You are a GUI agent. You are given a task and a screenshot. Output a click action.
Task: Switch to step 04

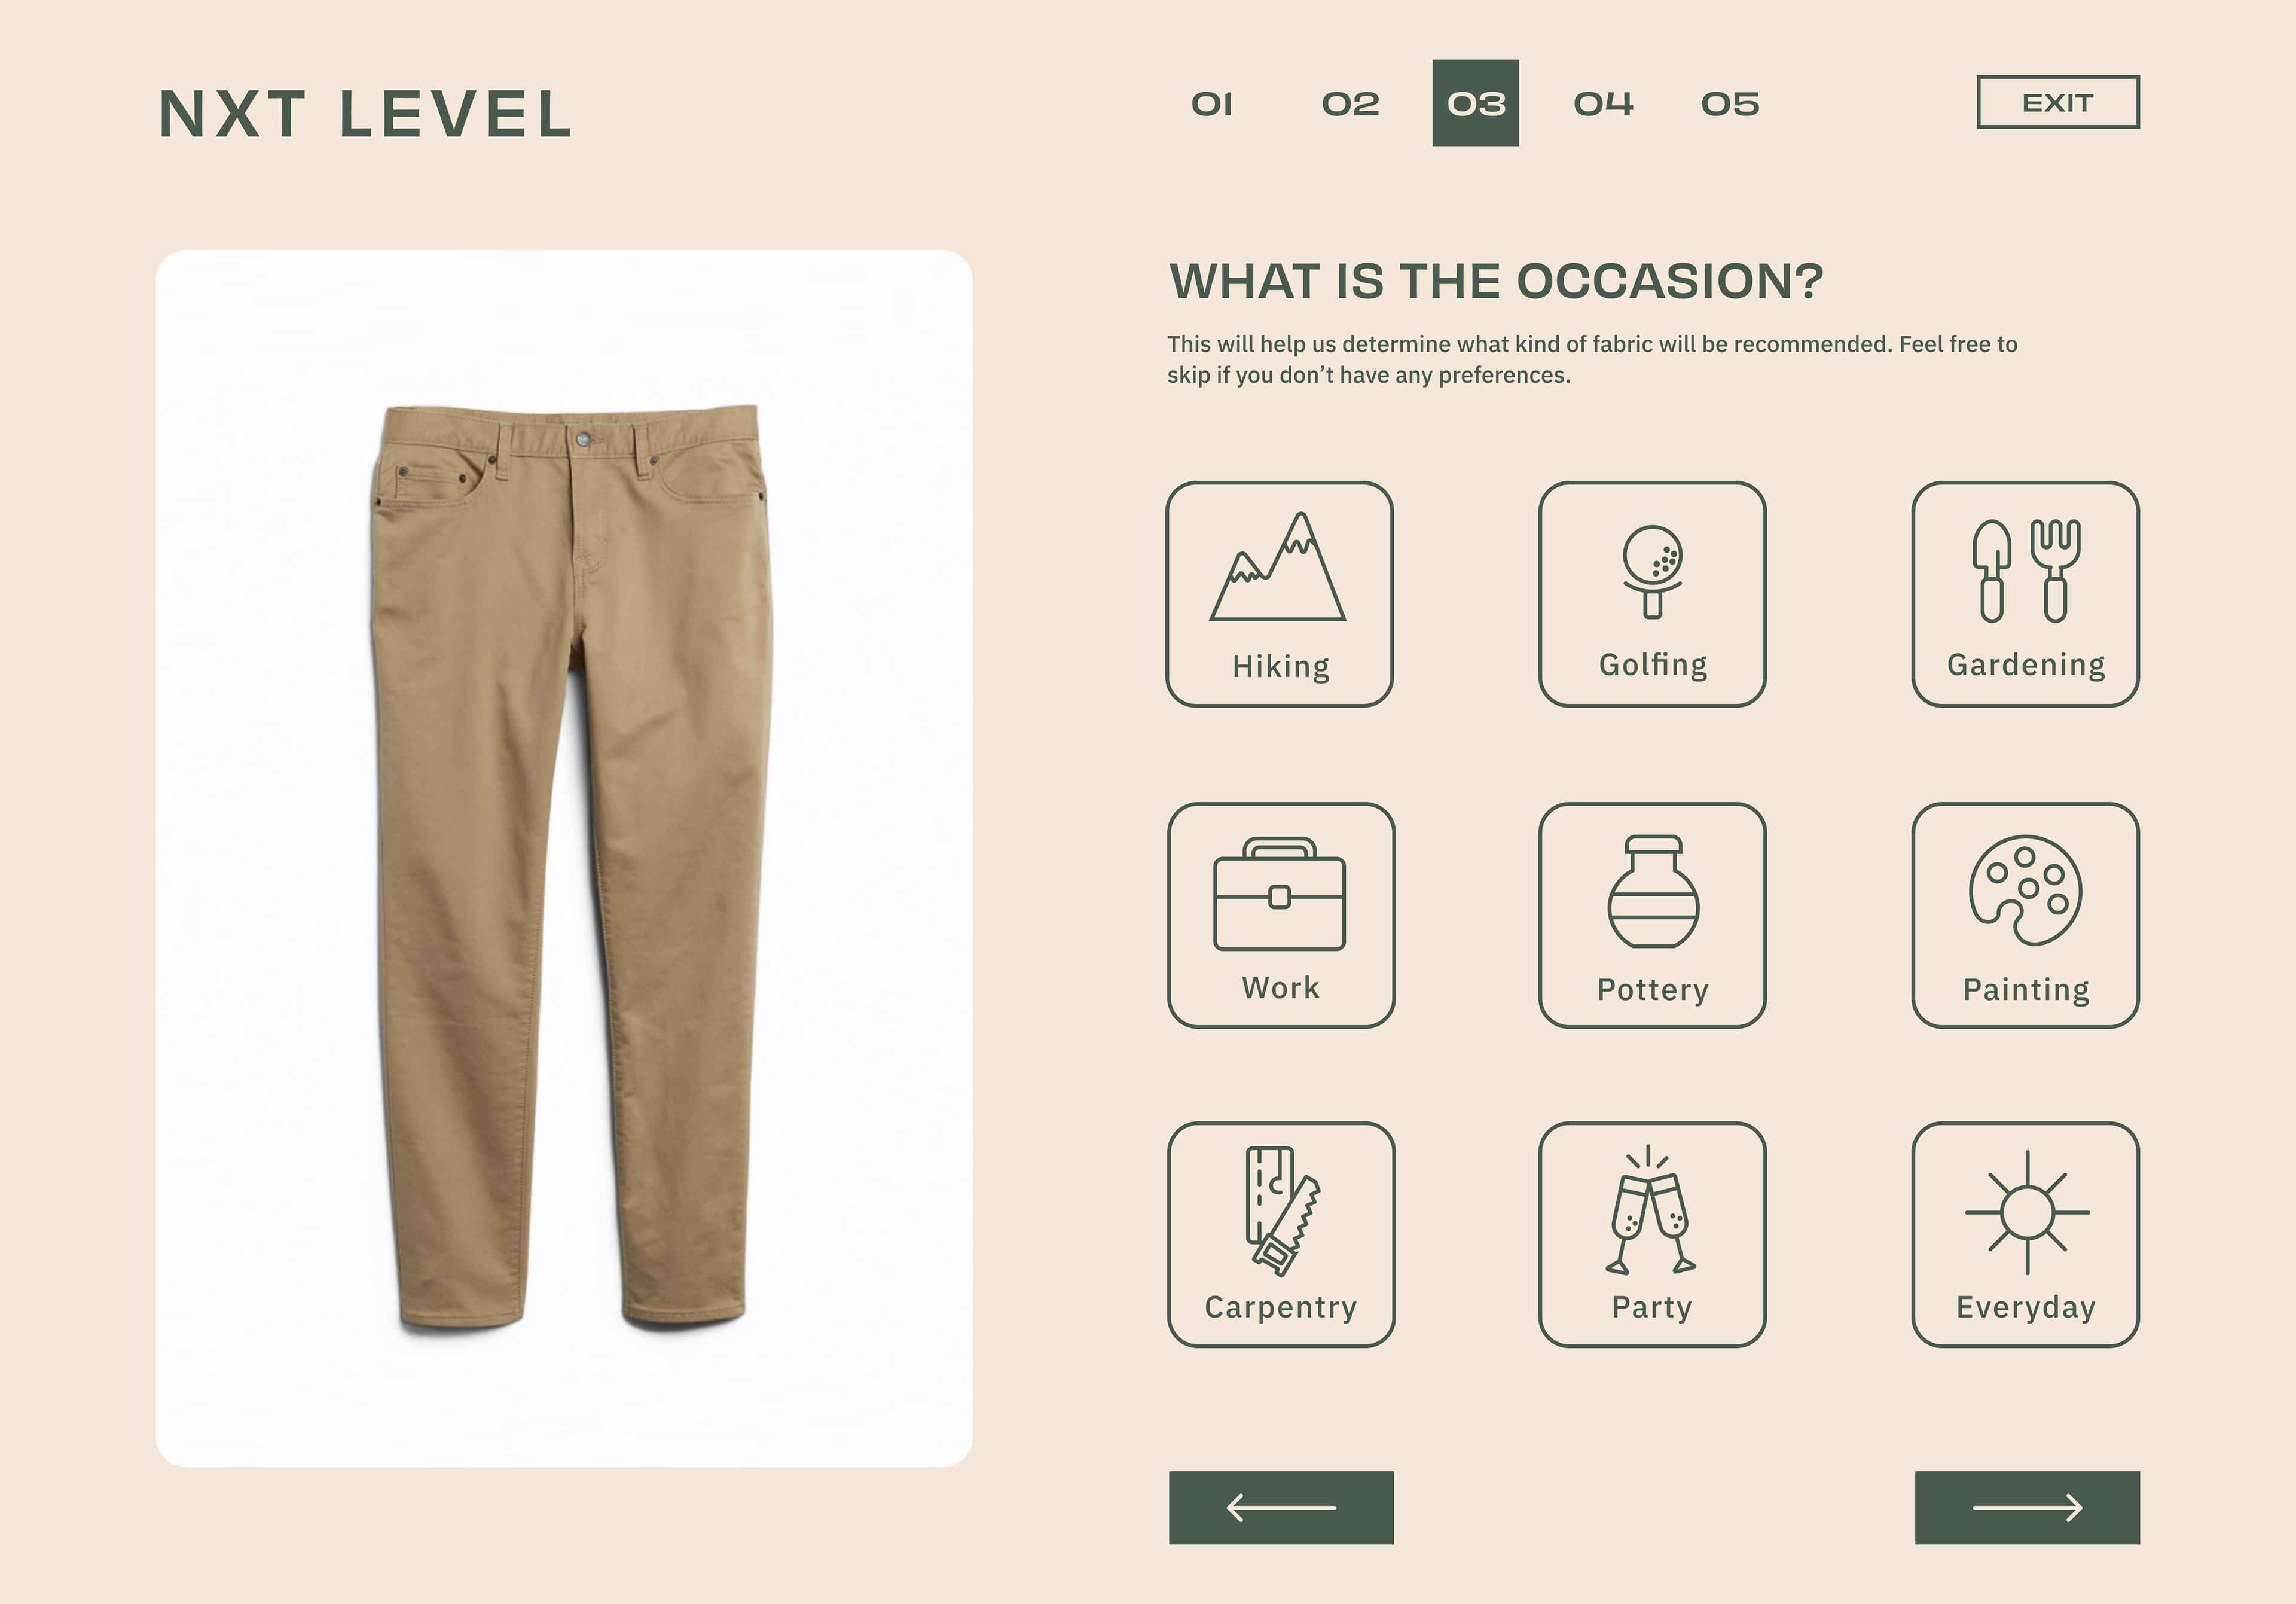coord(1603,104)
